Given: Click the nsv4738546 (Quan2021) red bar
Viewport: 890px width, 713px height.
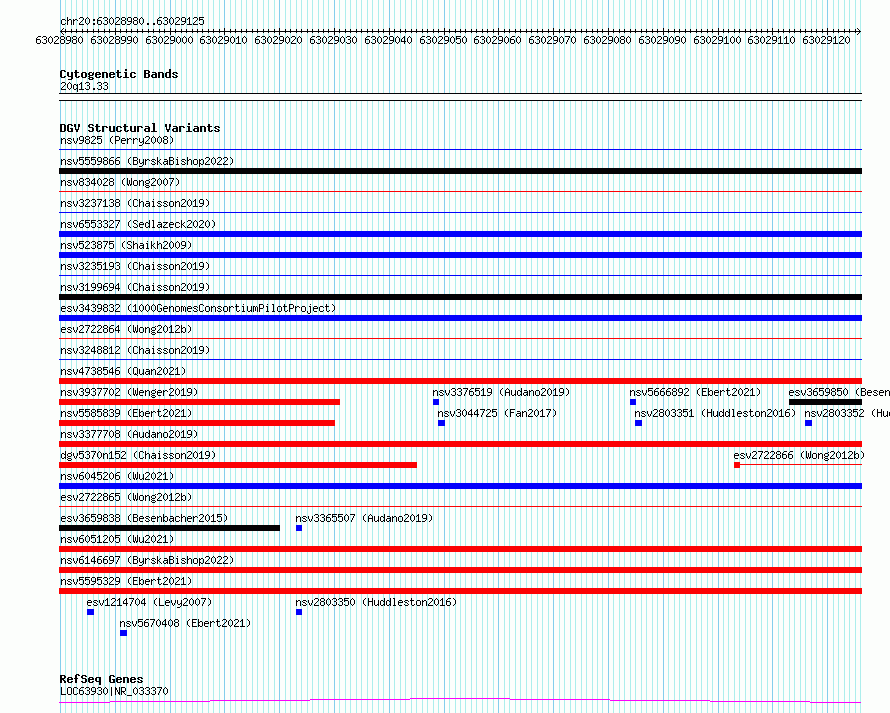Looking at the screenshot, I should point(460,381).
